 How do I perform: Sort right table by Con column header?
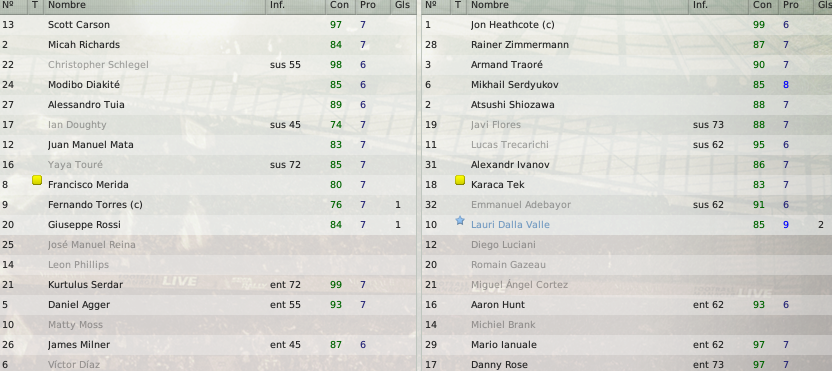tap(764, 5)
